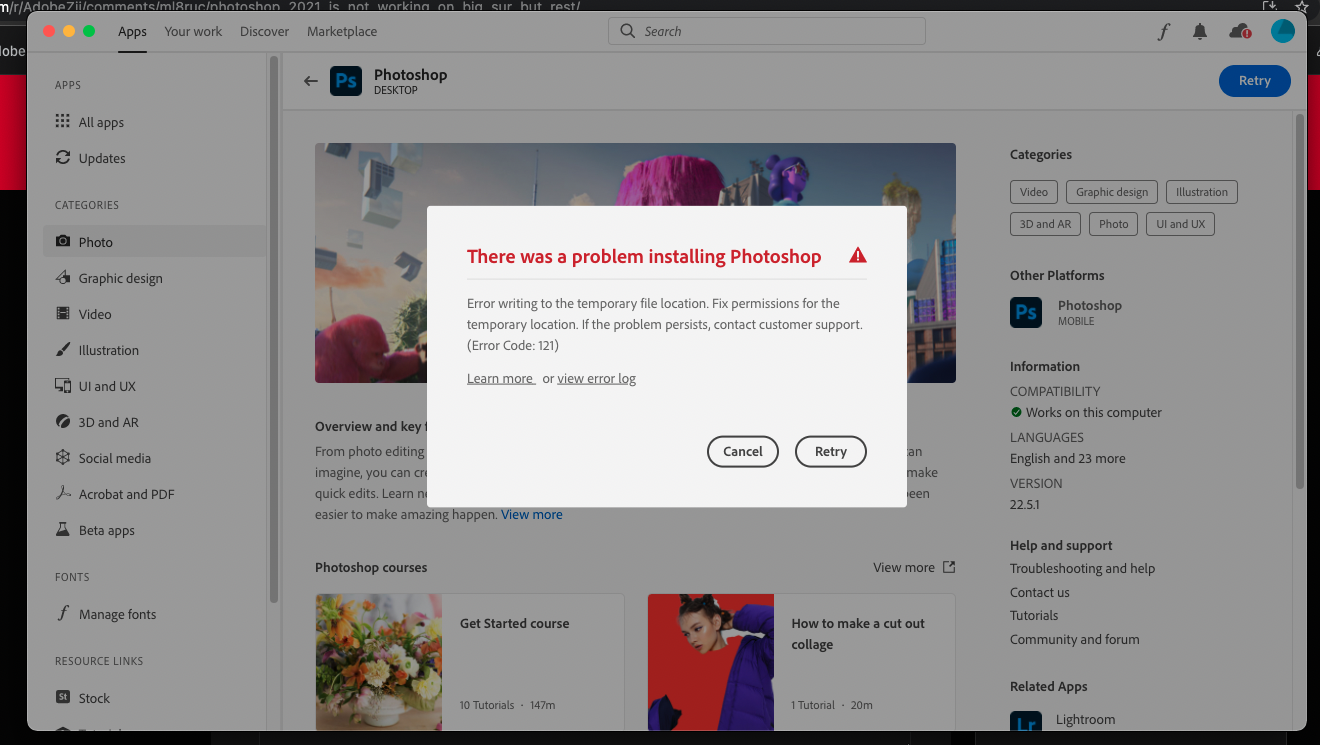Toggle the Video category filter chip

[1034, 191]
